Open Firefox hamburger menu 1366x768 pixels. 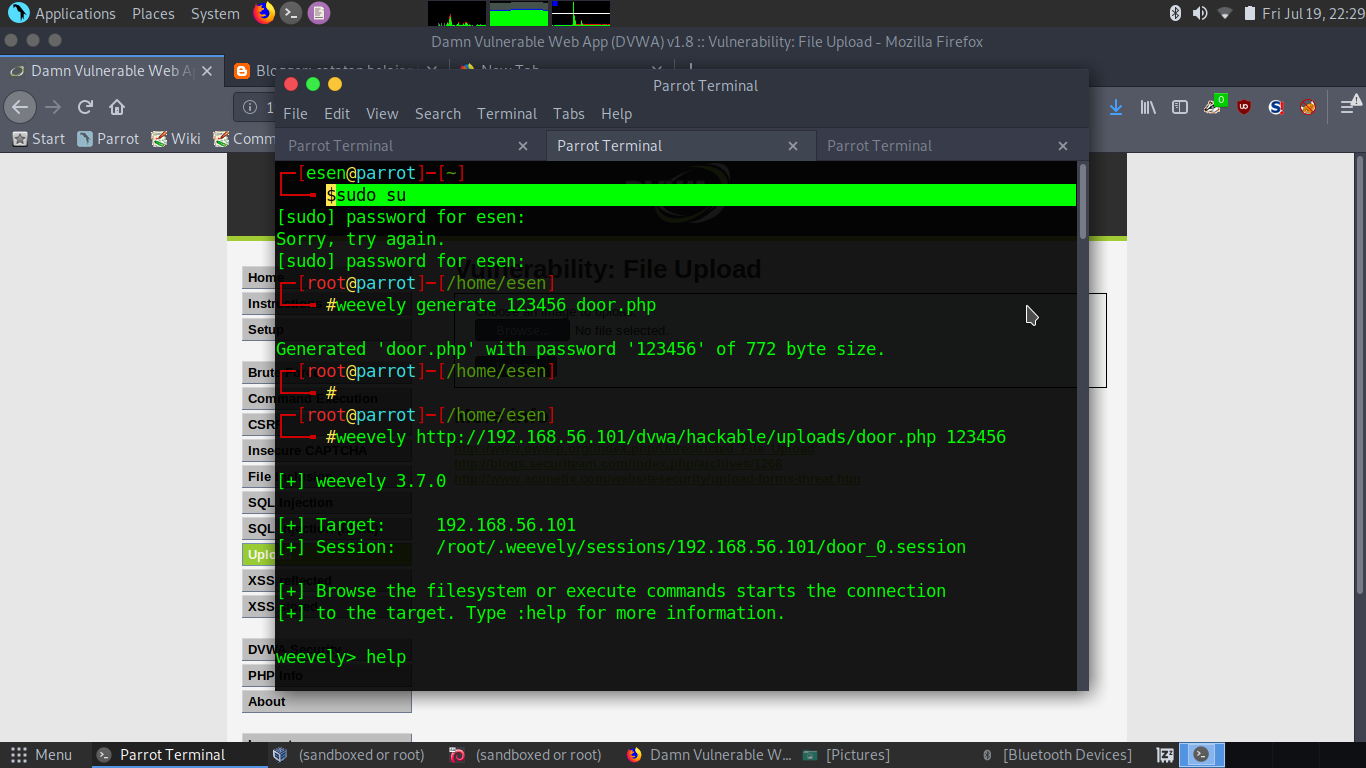pyautogui.click(x=1351, y=107)
